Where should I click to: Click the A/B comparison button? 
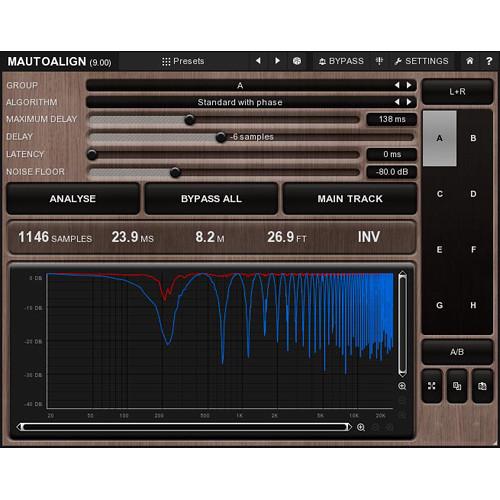coord(457,352)
